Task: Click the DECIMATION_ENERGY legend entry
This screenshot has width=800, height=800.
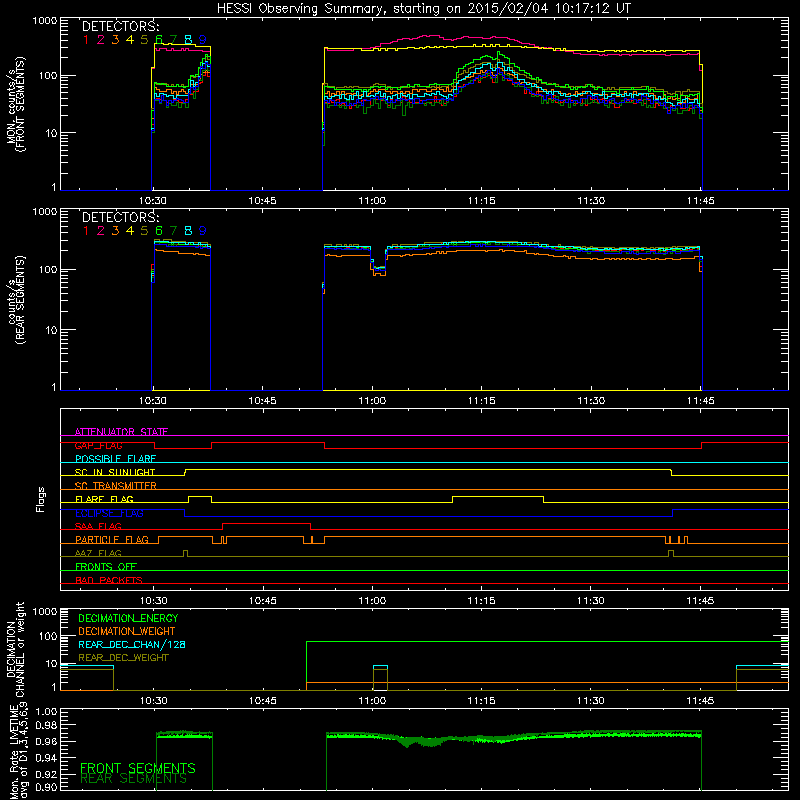Action: pos(128,618)
